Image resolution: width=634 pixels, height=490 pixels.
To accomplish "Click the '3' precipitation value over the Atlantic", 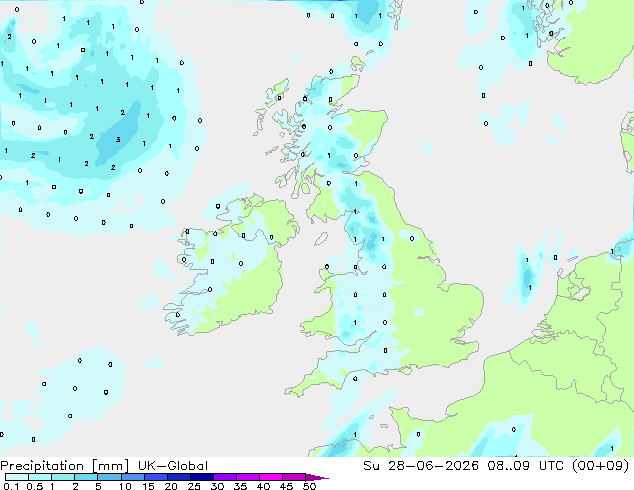I will [118, 139].
